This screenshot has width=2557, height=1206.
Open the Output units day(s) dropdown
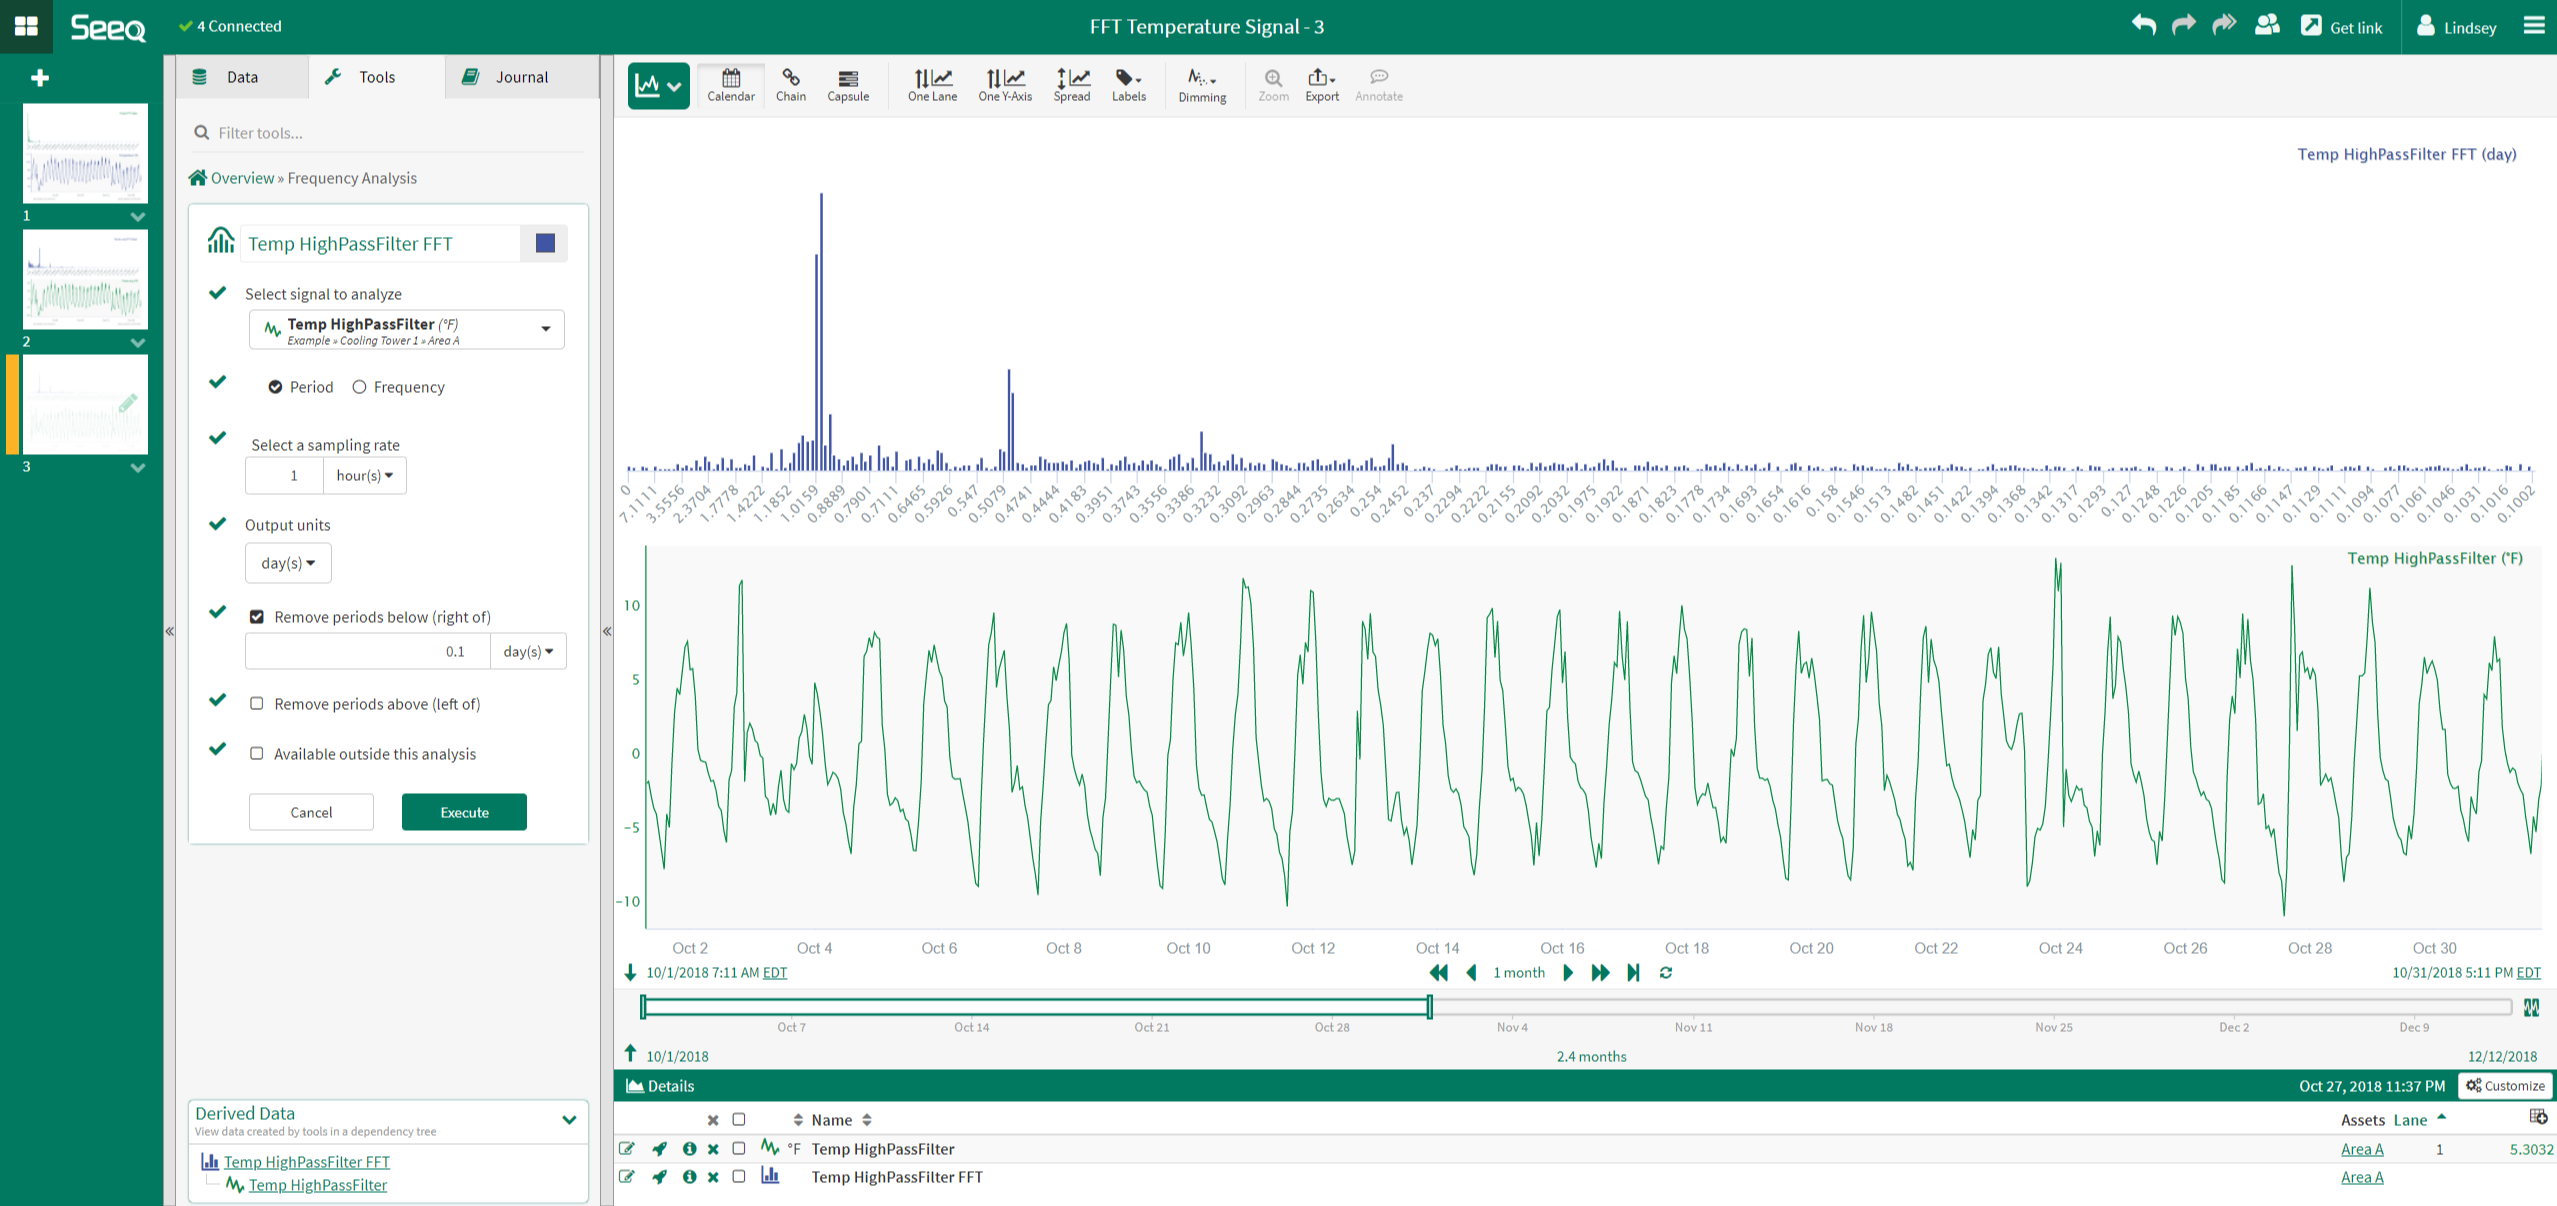(x=288, y=563)
